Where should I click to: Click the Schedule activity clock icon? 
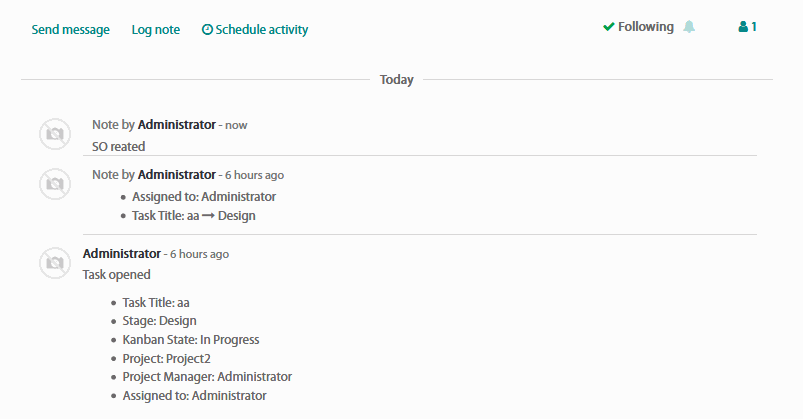point(207,30)
